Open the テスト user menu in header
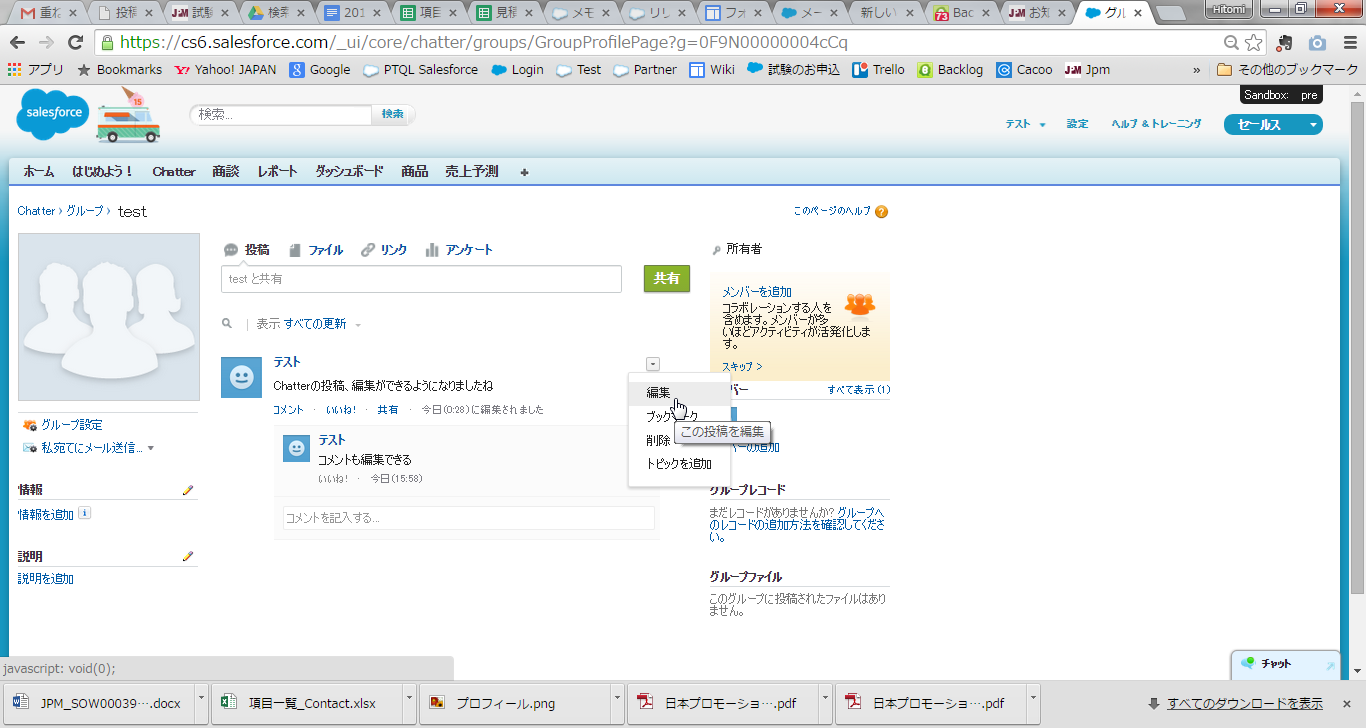Viewport: 1366px width, 728px height. point(1025,124)
